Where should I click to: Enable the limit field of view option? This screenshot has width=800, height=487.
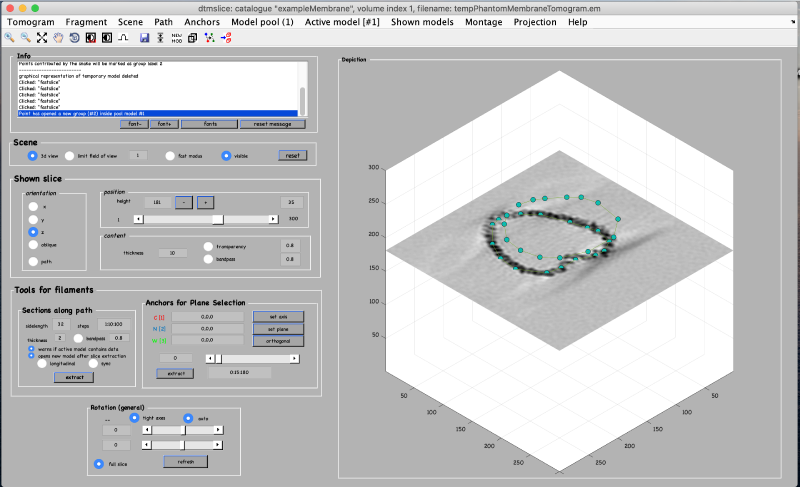tap(69, 156)
